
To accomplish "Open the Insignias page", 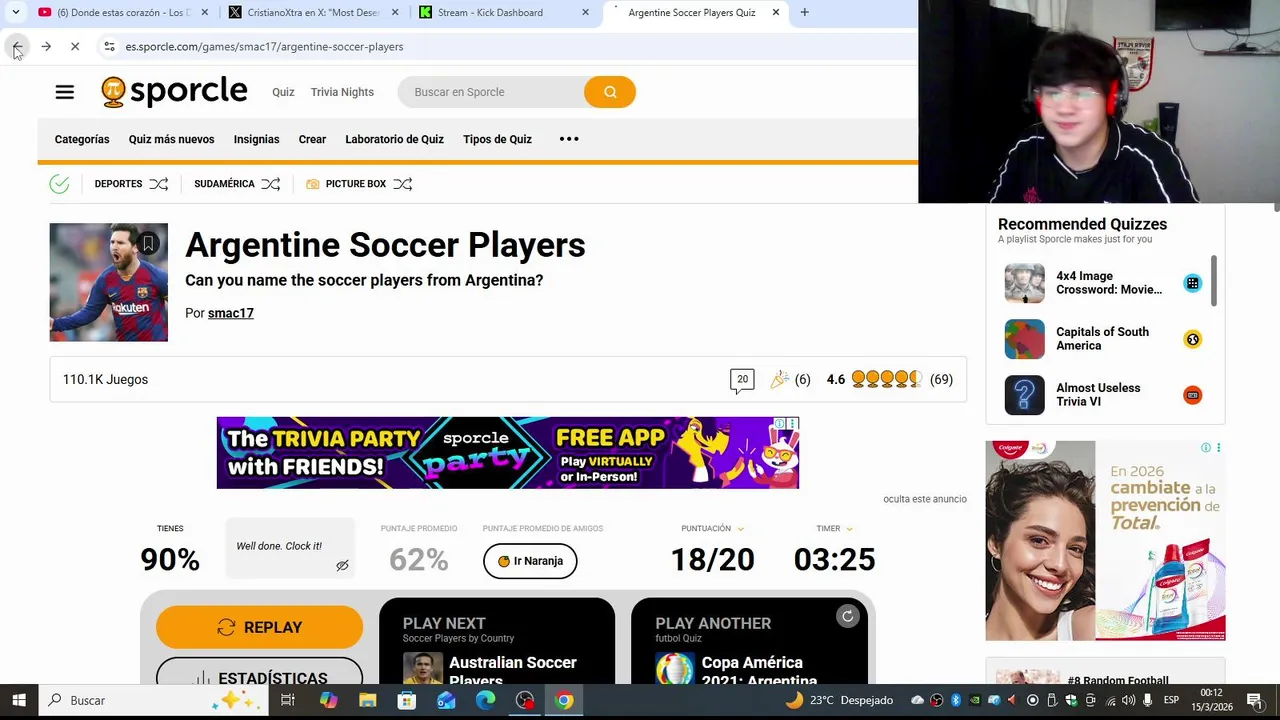I will coord(256,139).
